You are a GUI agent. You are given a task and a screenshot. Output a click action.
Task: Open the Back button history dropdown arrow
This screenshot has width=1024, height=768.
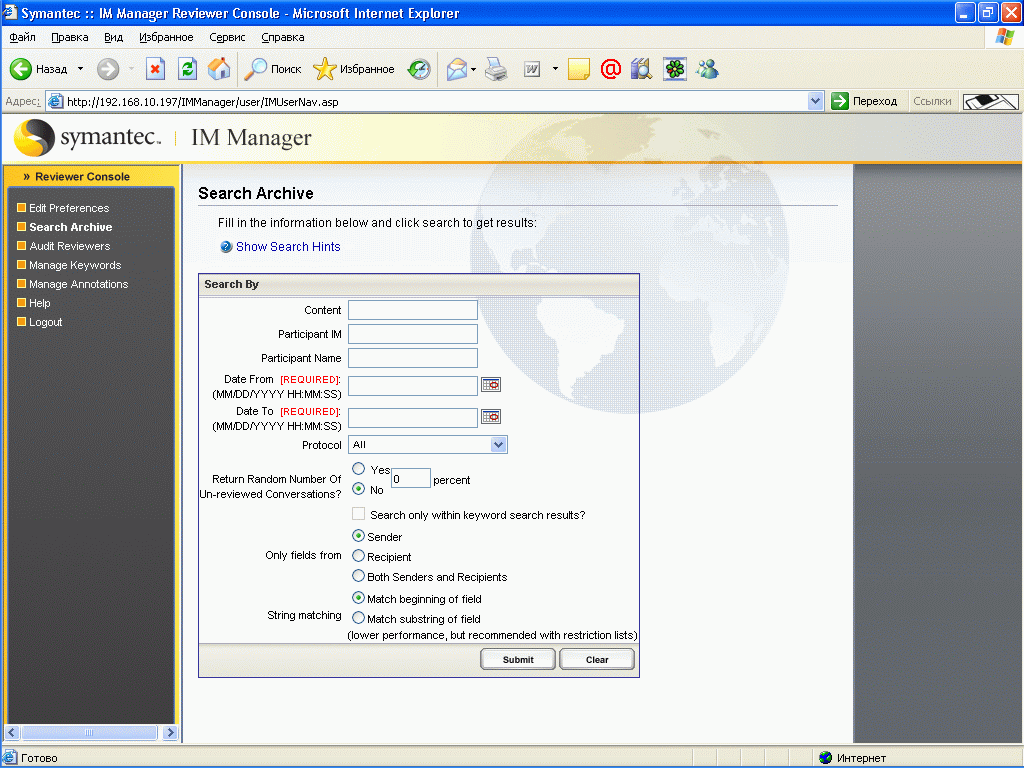(x=80, y=69)
